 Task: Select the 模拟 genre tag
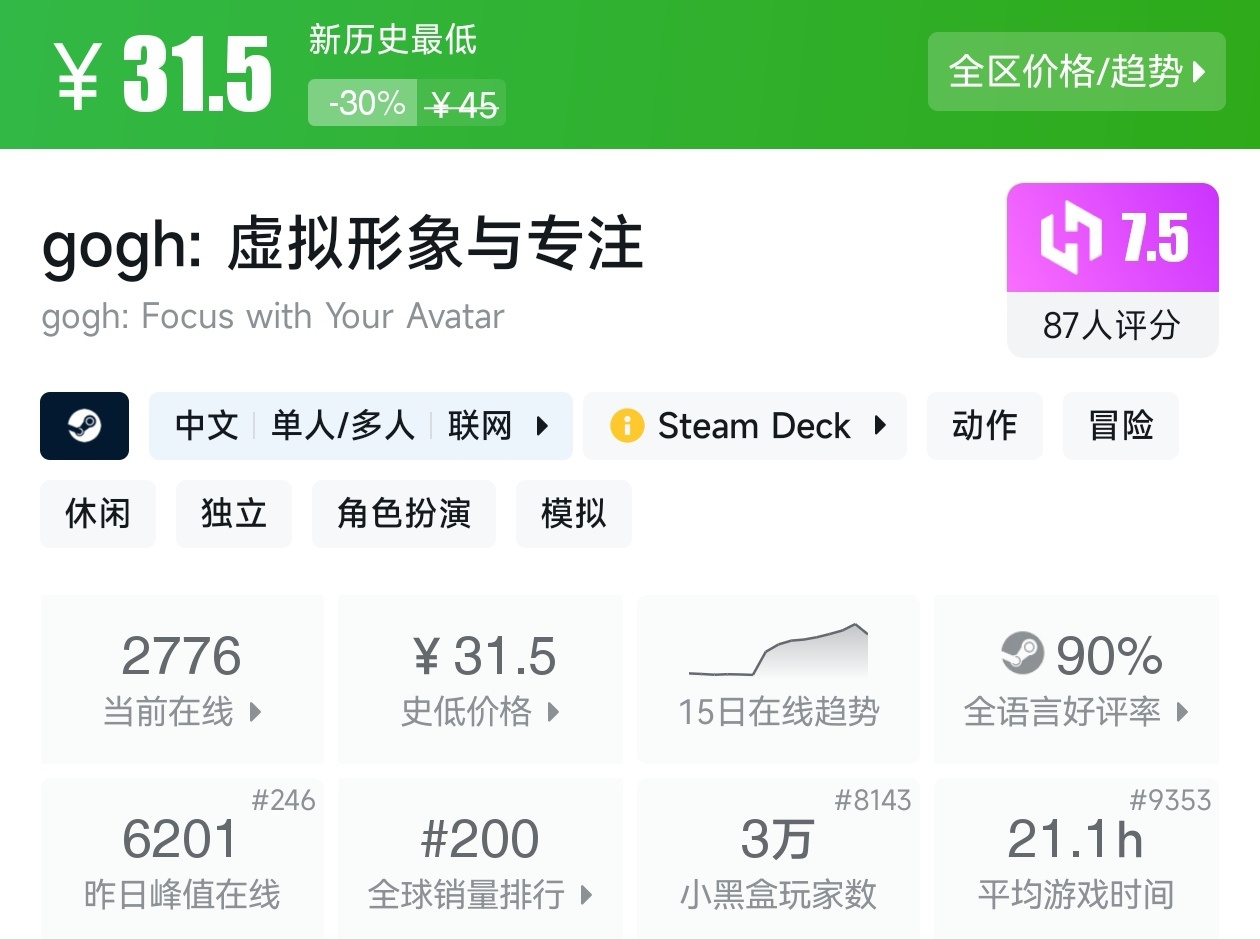click(574, 514)
